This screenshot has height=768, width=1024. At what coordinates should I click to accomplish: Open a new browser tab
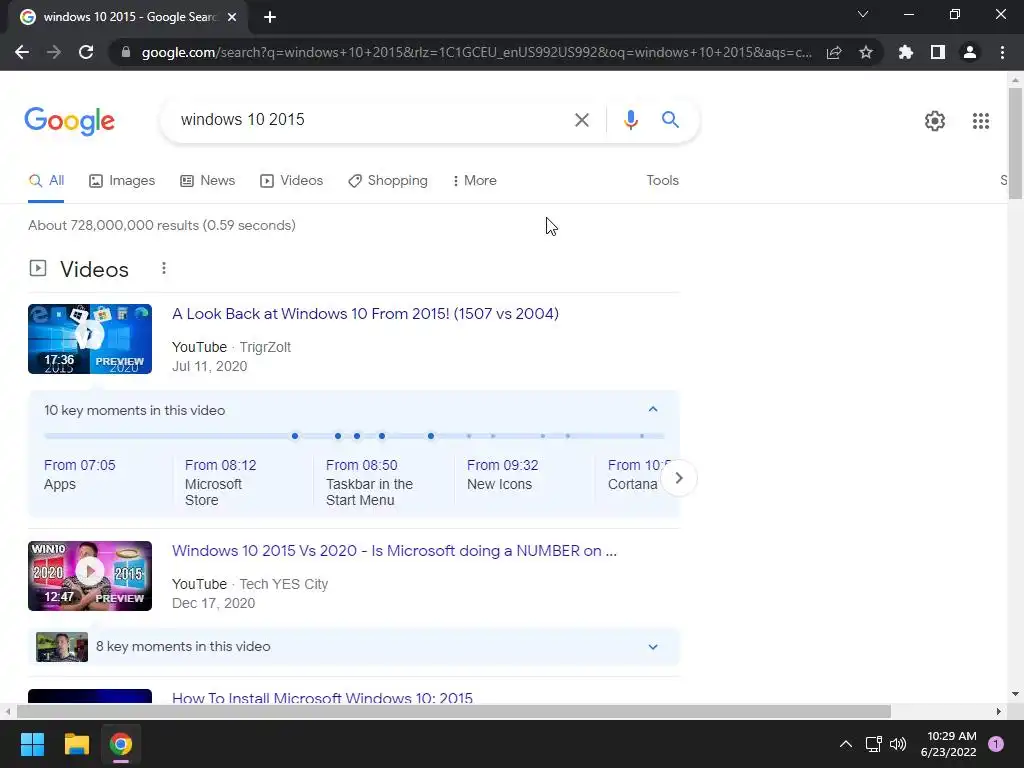270,18
